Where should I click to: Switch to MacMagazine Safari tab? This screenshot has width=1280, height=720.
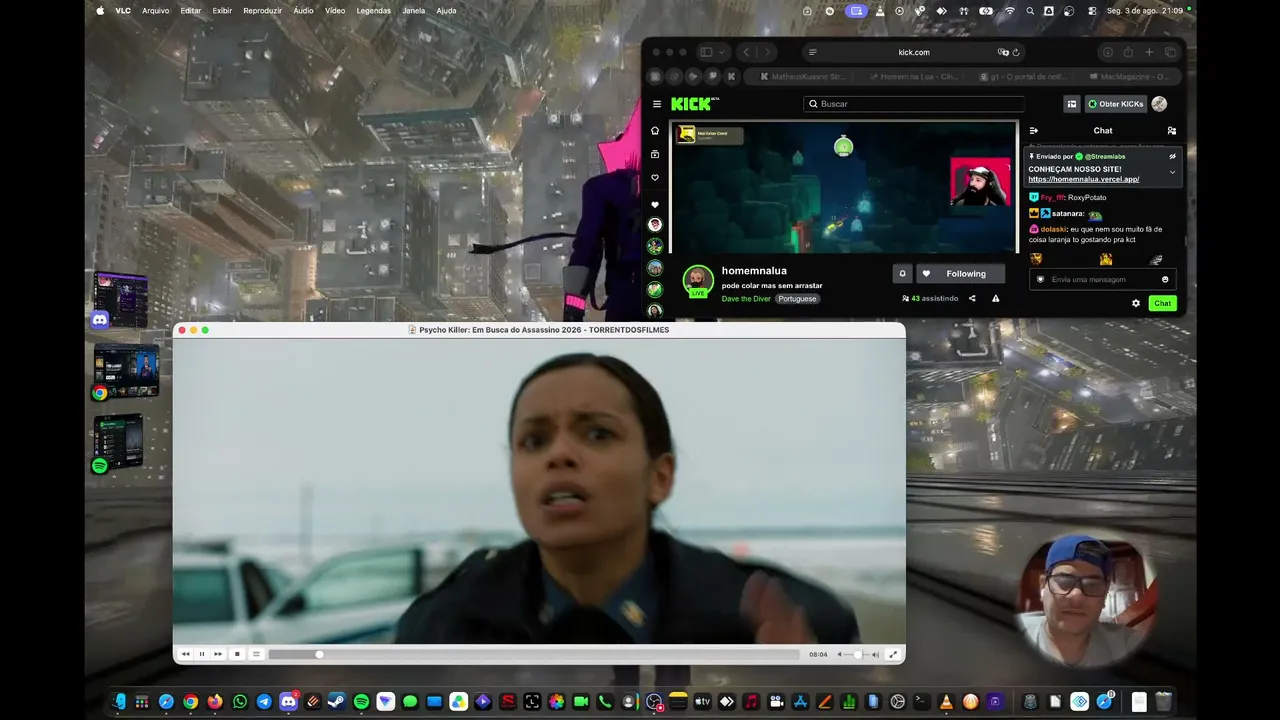1128,76
